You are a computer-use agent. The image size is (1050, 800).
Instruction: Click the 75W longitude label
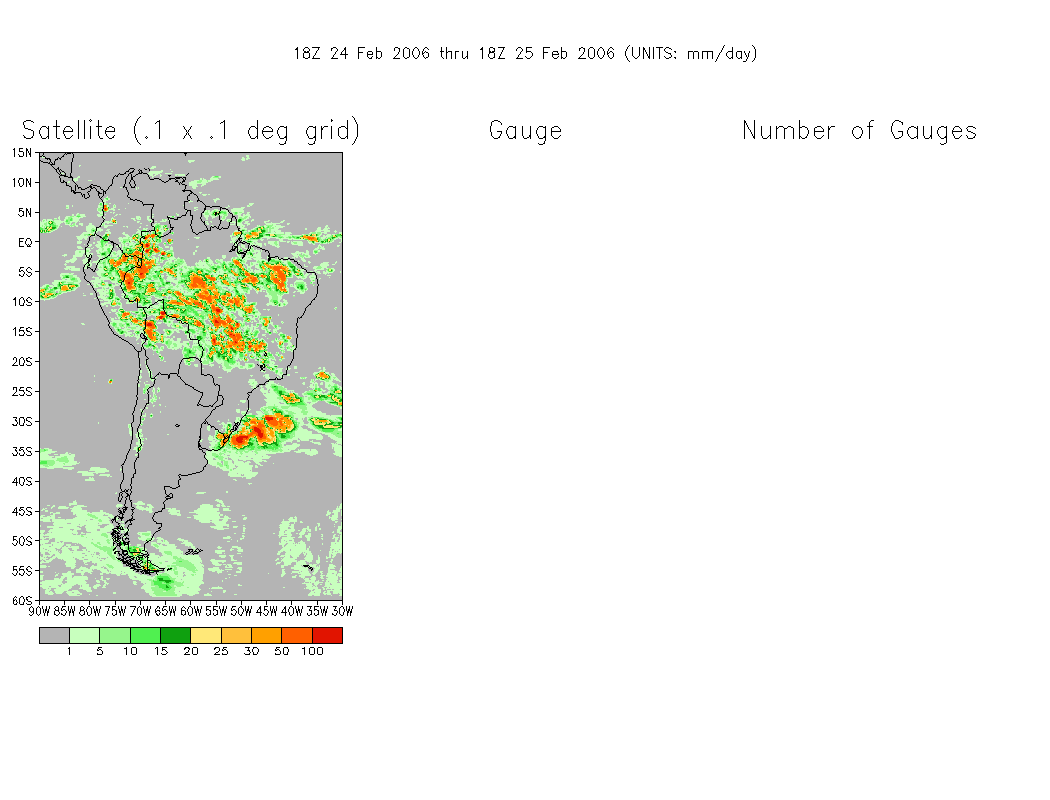115,611
